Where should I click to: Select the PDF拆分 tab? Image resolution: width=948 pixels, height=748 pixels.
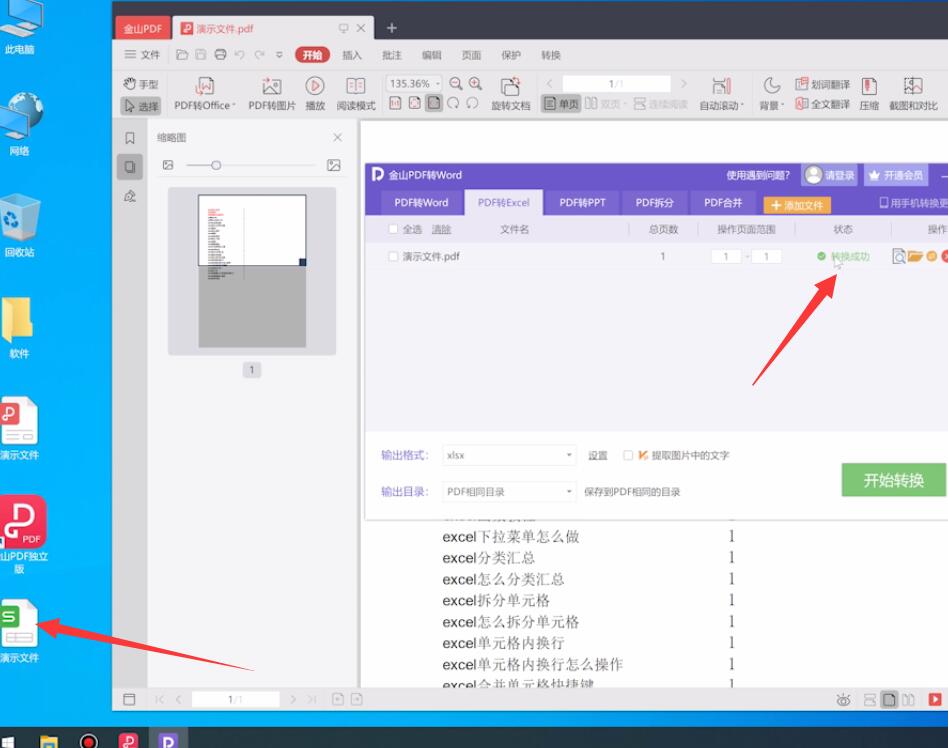click(x=654, y=203)
